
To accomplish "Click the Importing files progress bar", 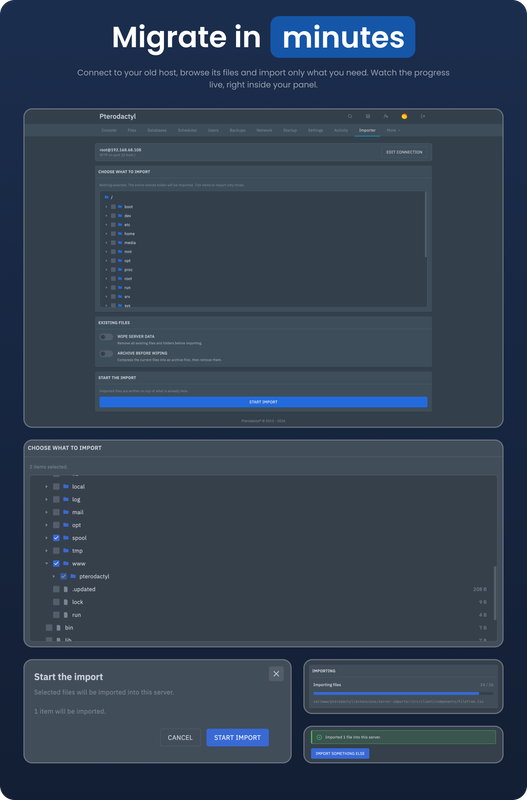I will (x=403, y=693).
